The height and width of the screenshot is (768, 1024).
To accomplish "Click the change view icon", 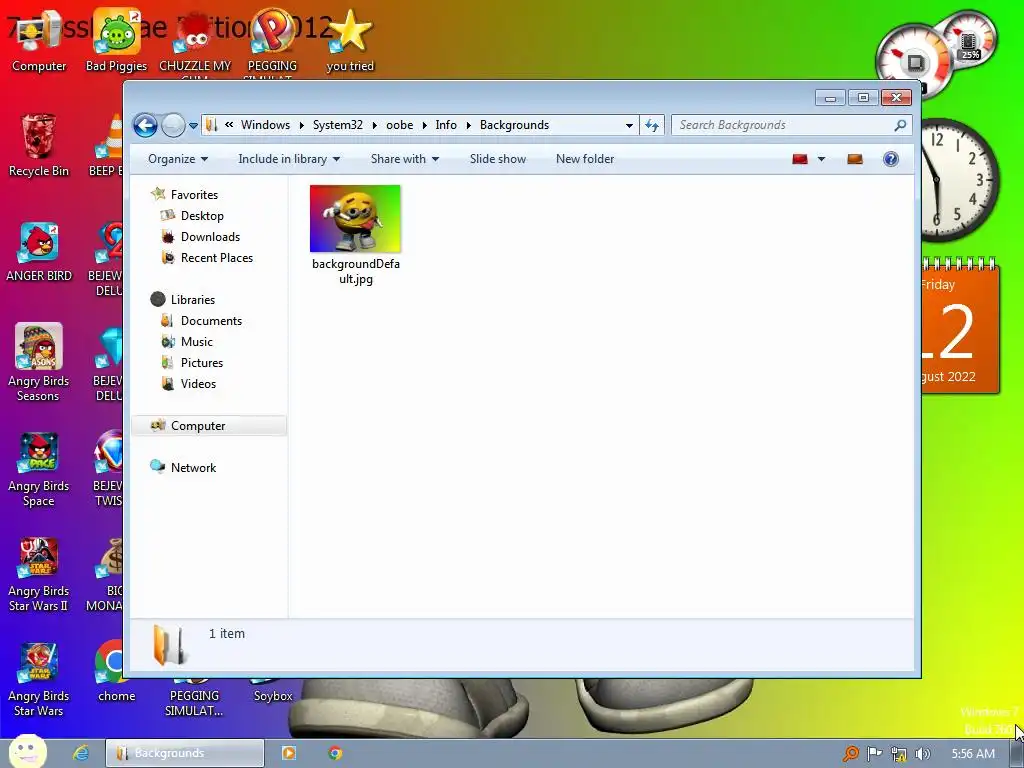I will coord(800,159).
